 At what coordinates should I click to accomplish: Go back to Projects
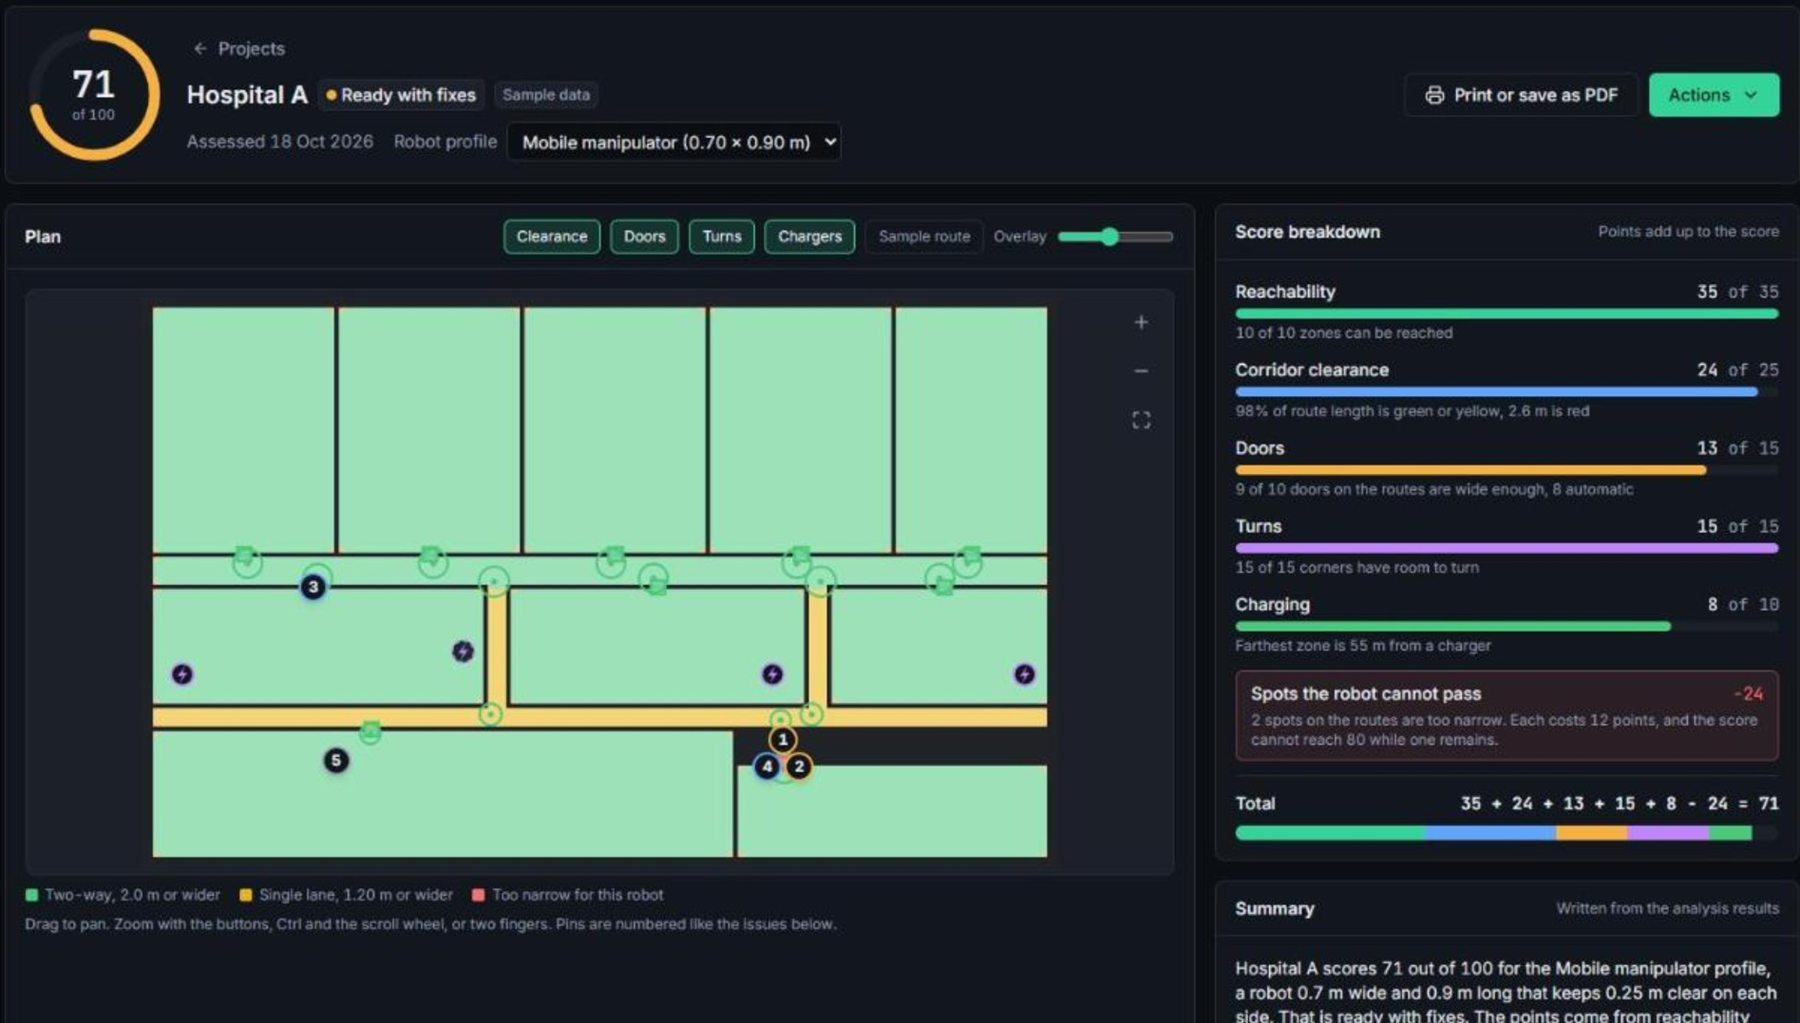tap(239, 48)
